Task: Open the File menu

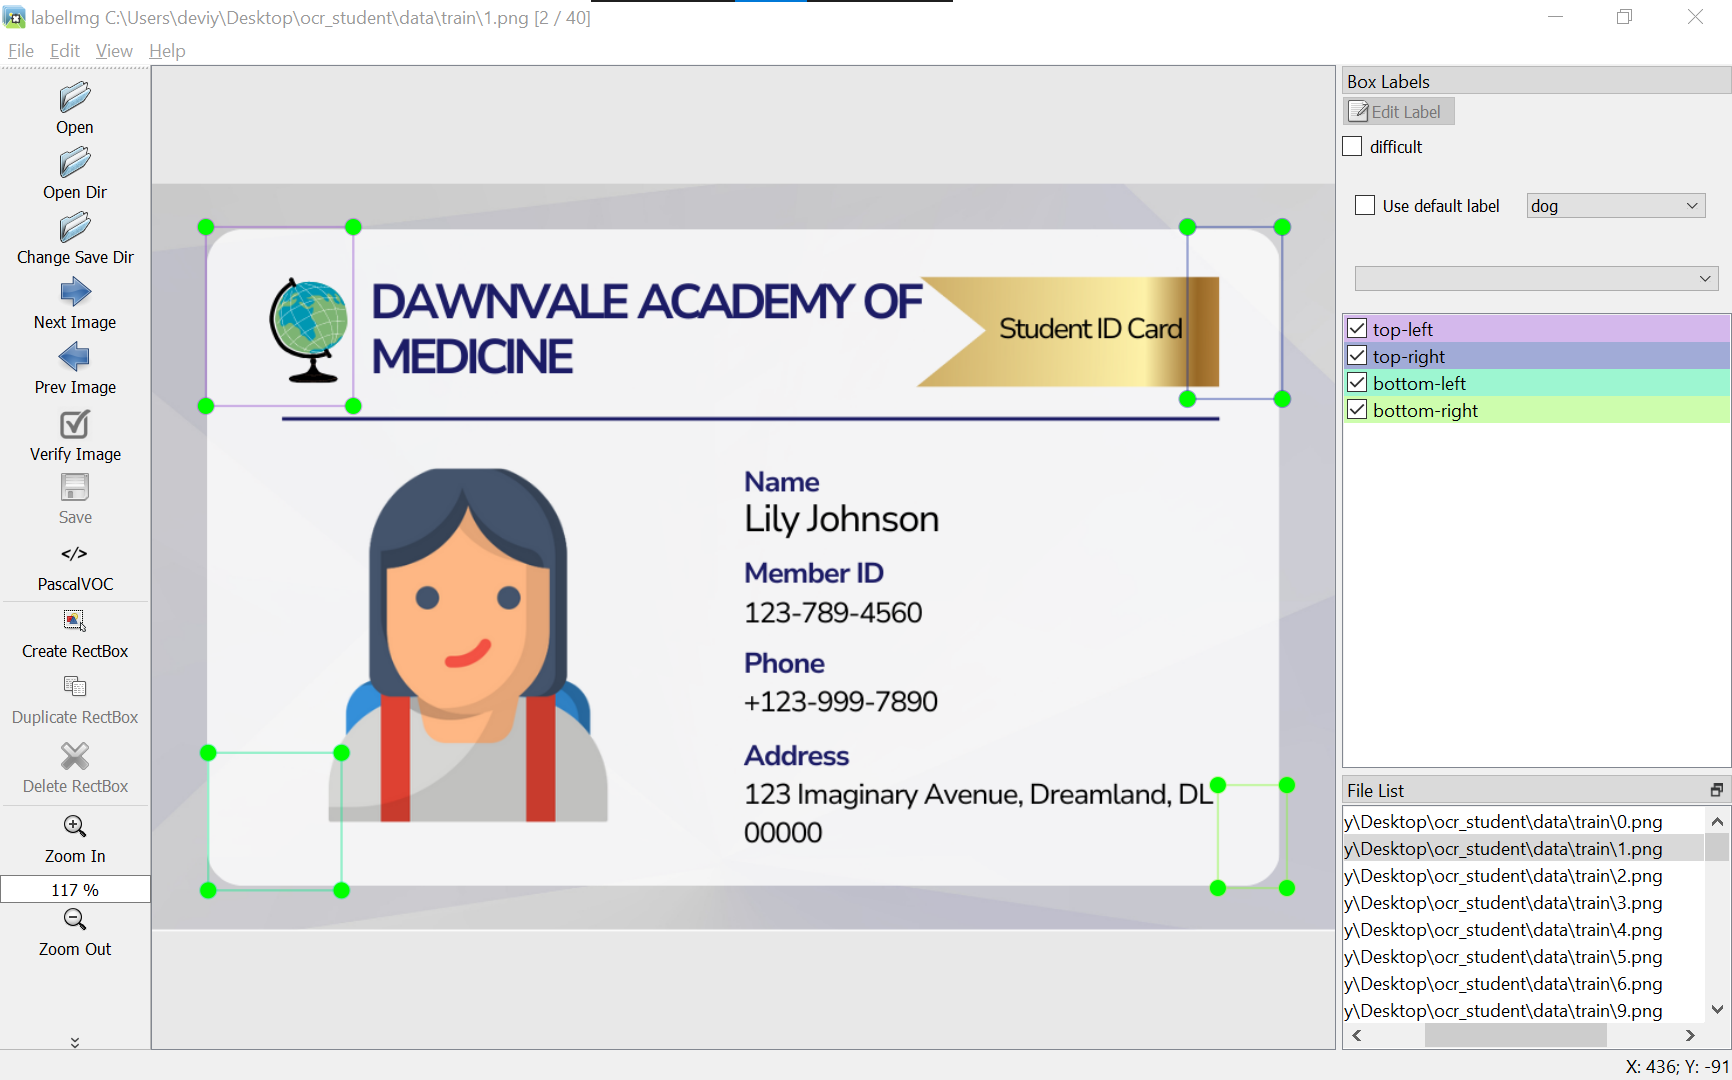Action: (21, 50)
